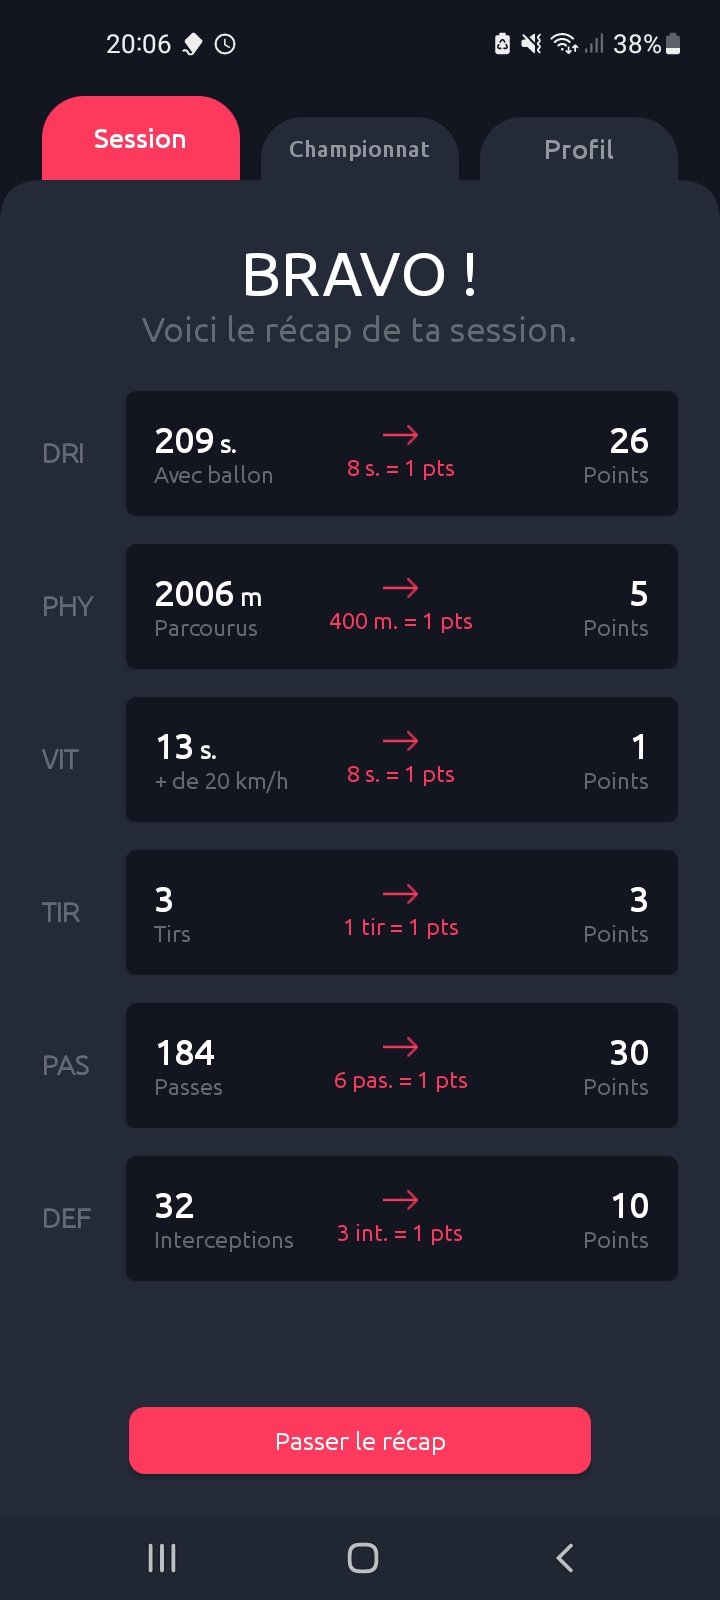Tap the red arrow in the DEF row
Screen dimensions: 720x1600
[400, 1200]
